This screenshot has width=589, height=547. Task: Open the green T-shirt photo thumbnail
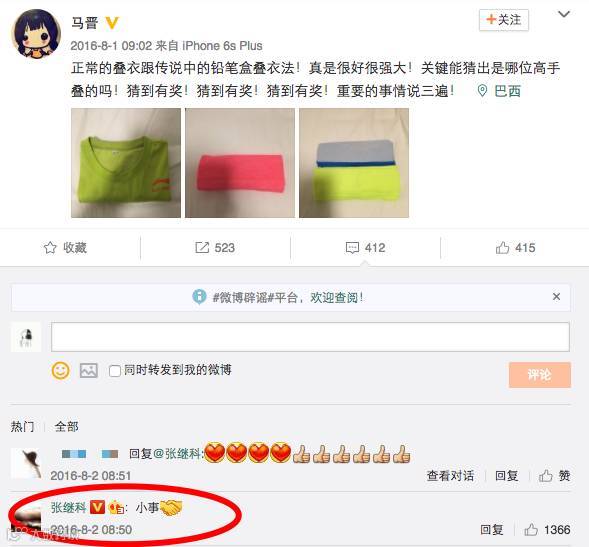[126, 163]
